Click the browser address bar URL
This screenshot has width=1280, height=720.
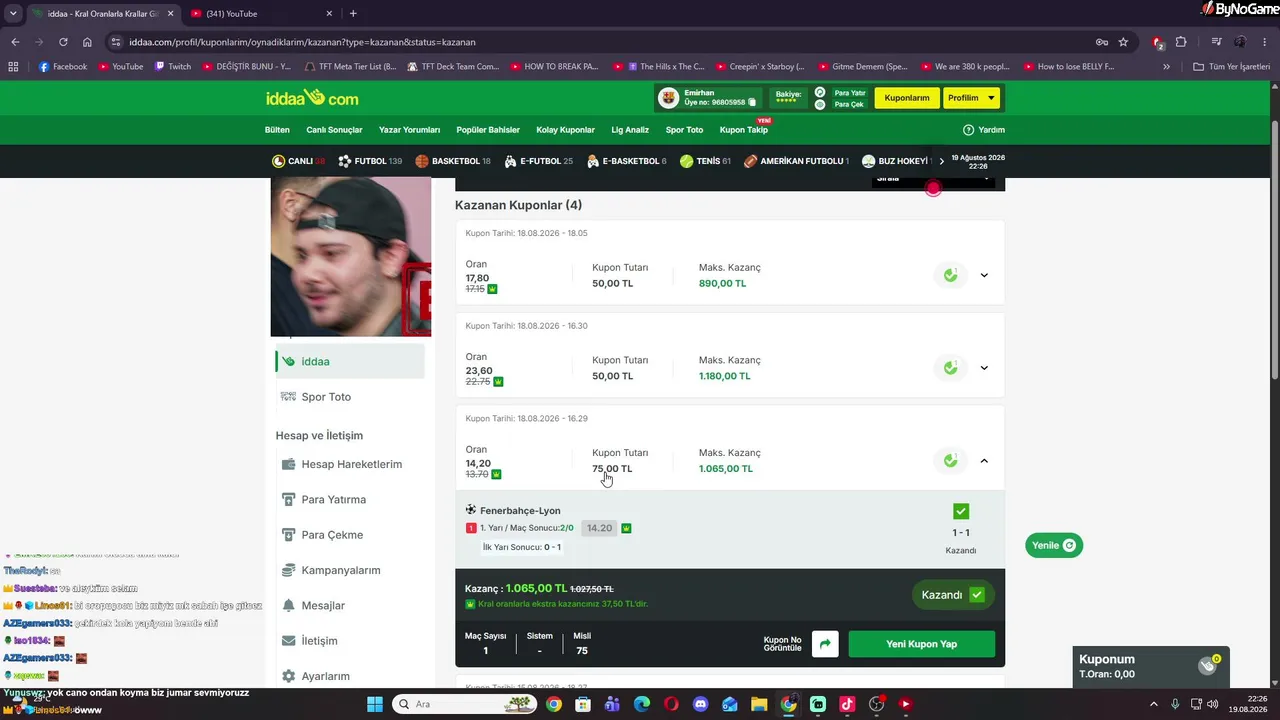pyautogui.click(x=302, y=42)
